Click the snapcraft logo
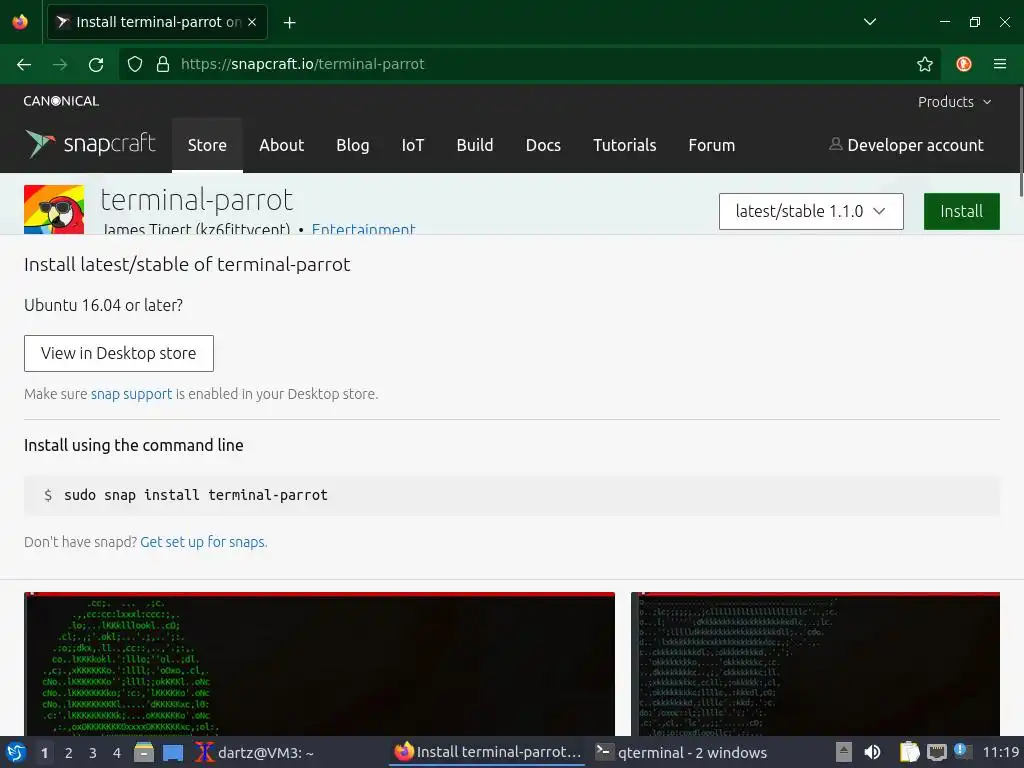Screen dimensions: 1024x768 (x=90, y=144)
